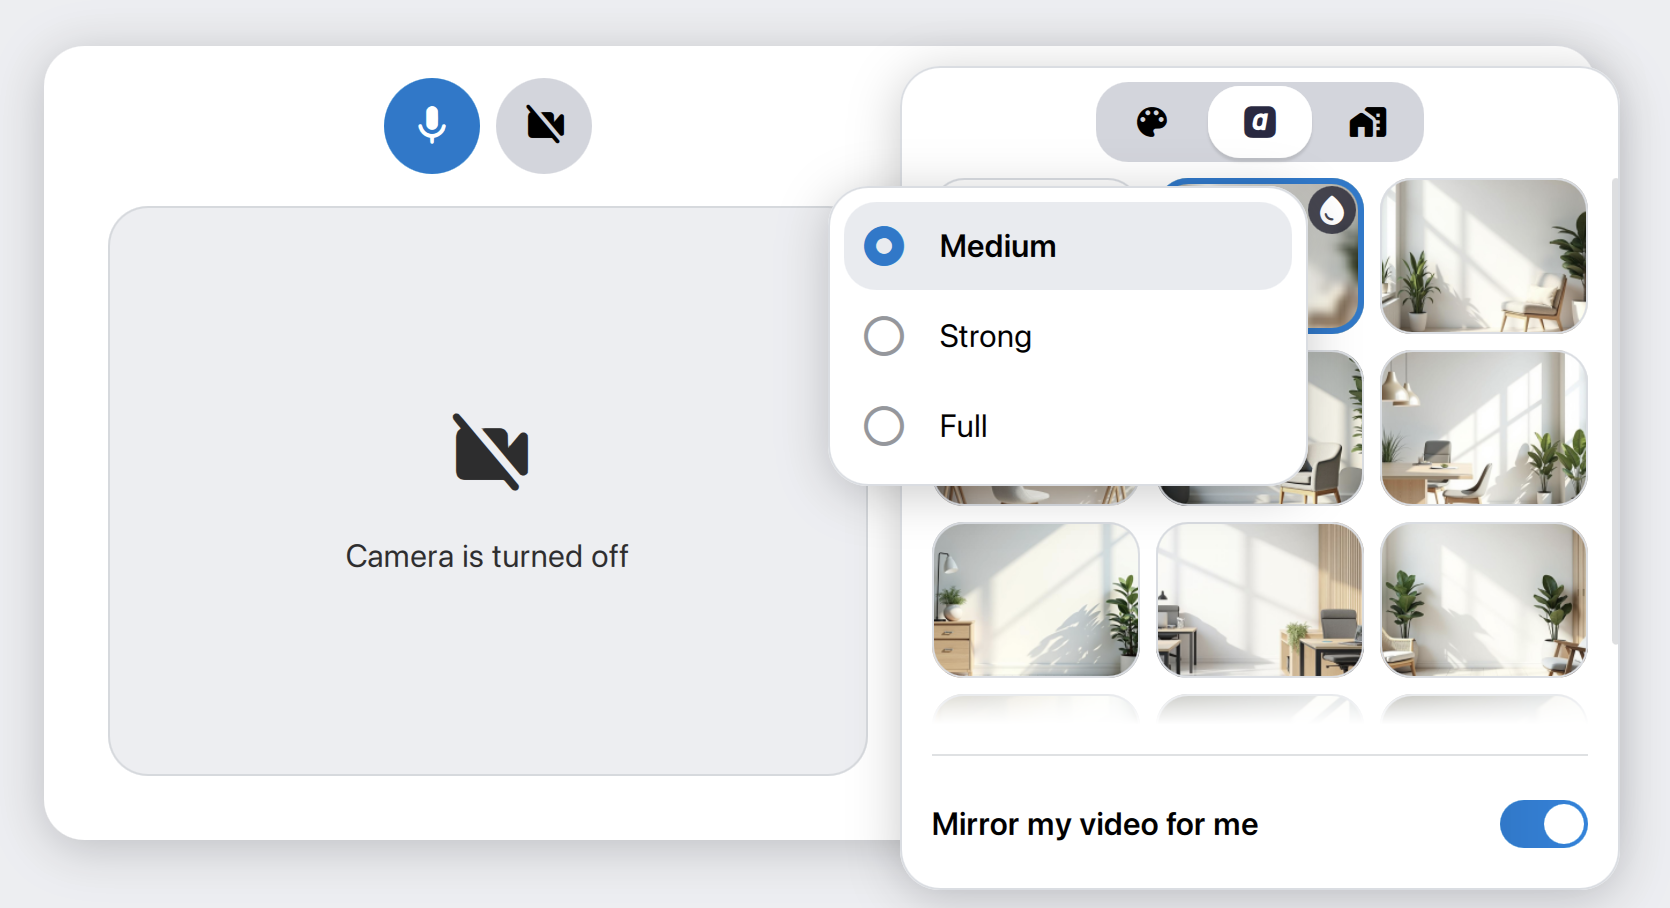Choose the pendant lamp office desk background

tap(1483, 428)
